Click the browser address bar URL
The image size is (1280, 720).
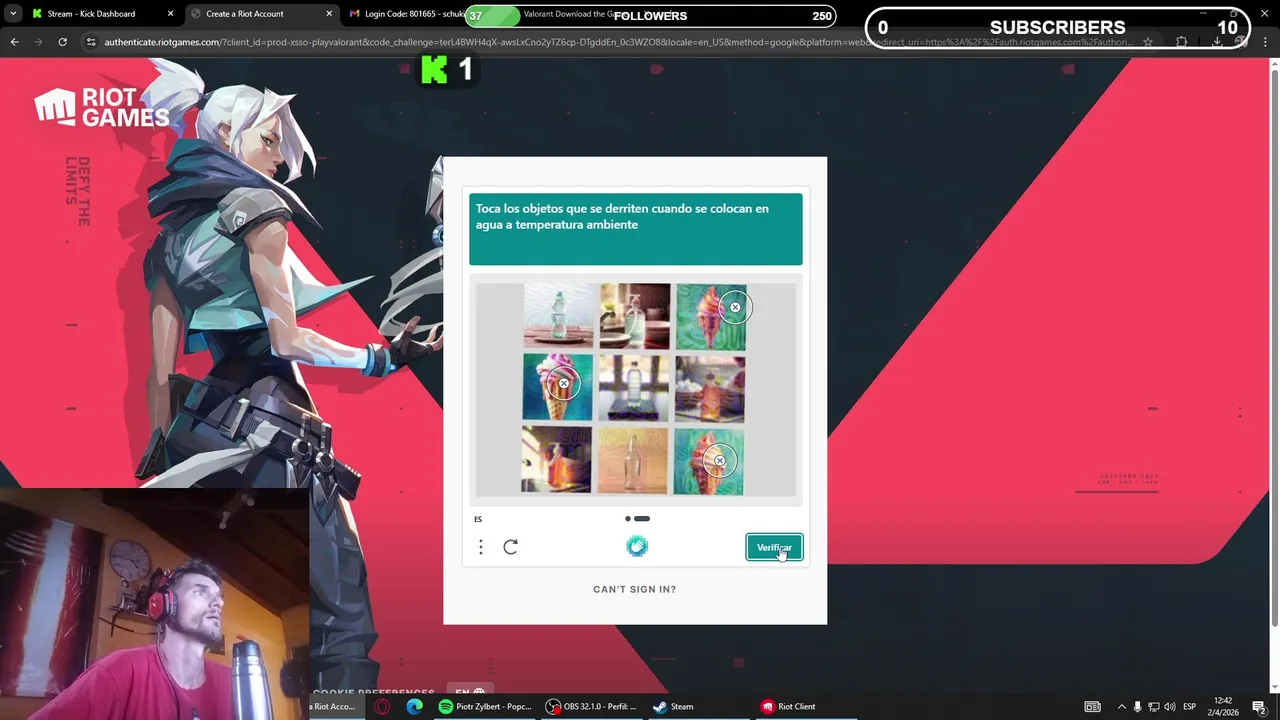(620, 42)
